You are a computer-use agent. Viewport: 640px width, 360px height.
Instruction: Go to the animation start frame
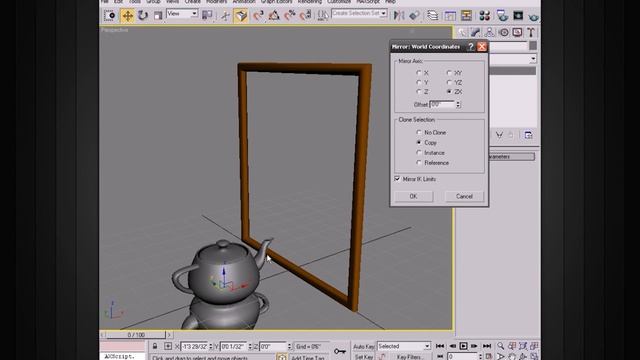click(440, 346)
